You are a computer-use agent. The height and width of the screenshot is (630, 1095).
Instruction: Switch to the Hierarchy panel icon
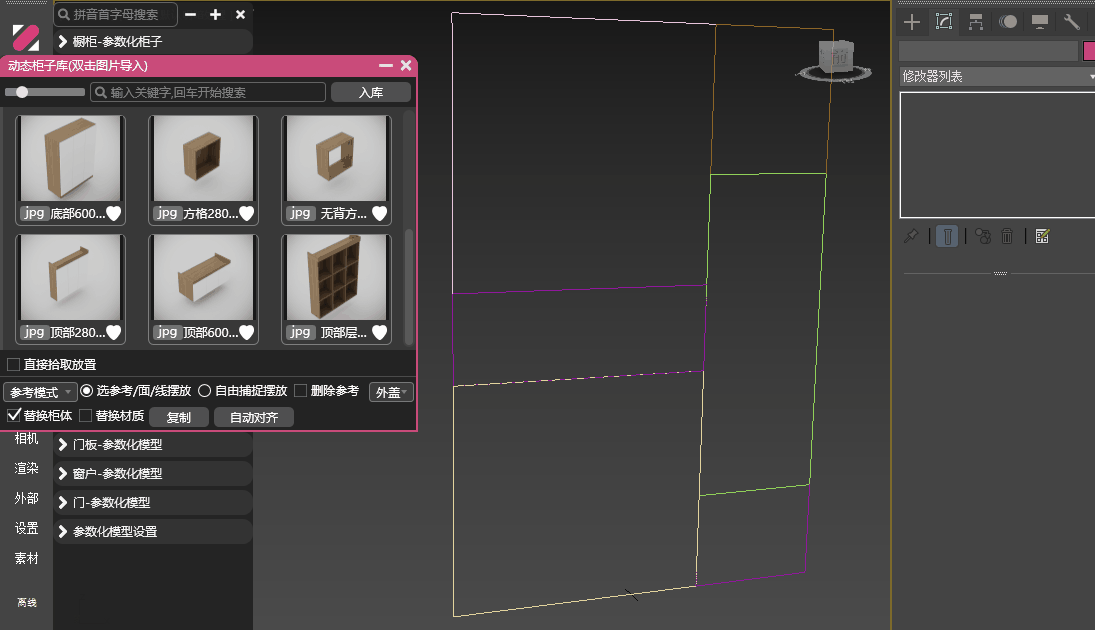pos(975,22)
